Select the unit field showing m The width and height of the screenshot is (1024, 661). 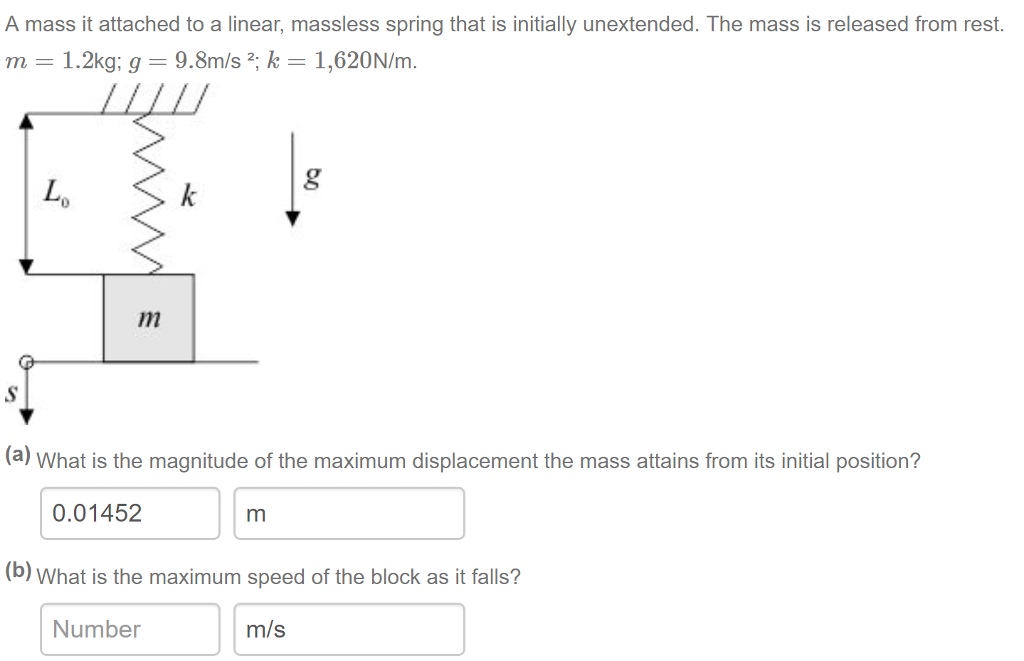click(x=349, y=513)
